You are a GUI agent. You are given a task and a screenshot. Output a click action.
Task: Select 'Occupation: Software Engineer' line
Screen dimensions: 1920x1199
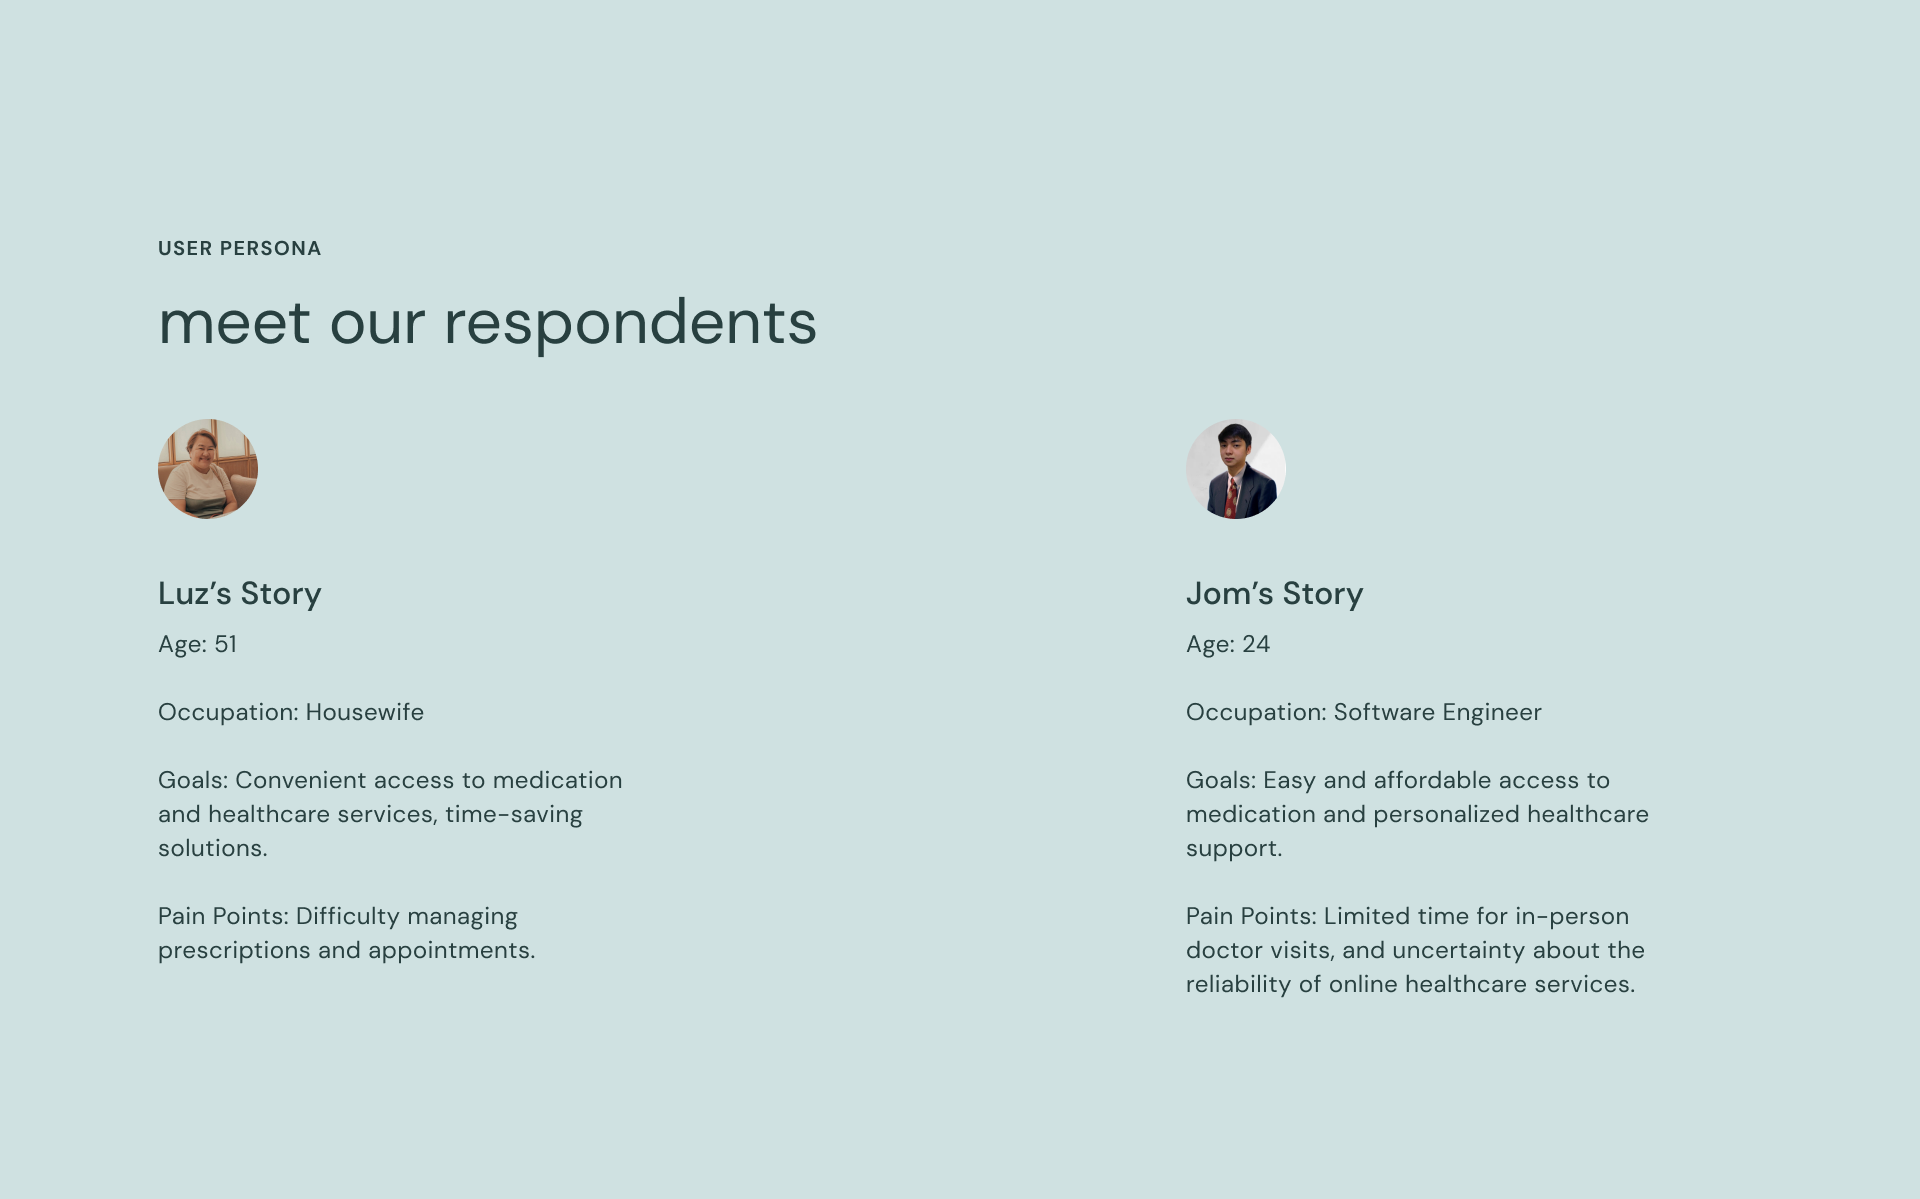click(x=1364, y=712)
